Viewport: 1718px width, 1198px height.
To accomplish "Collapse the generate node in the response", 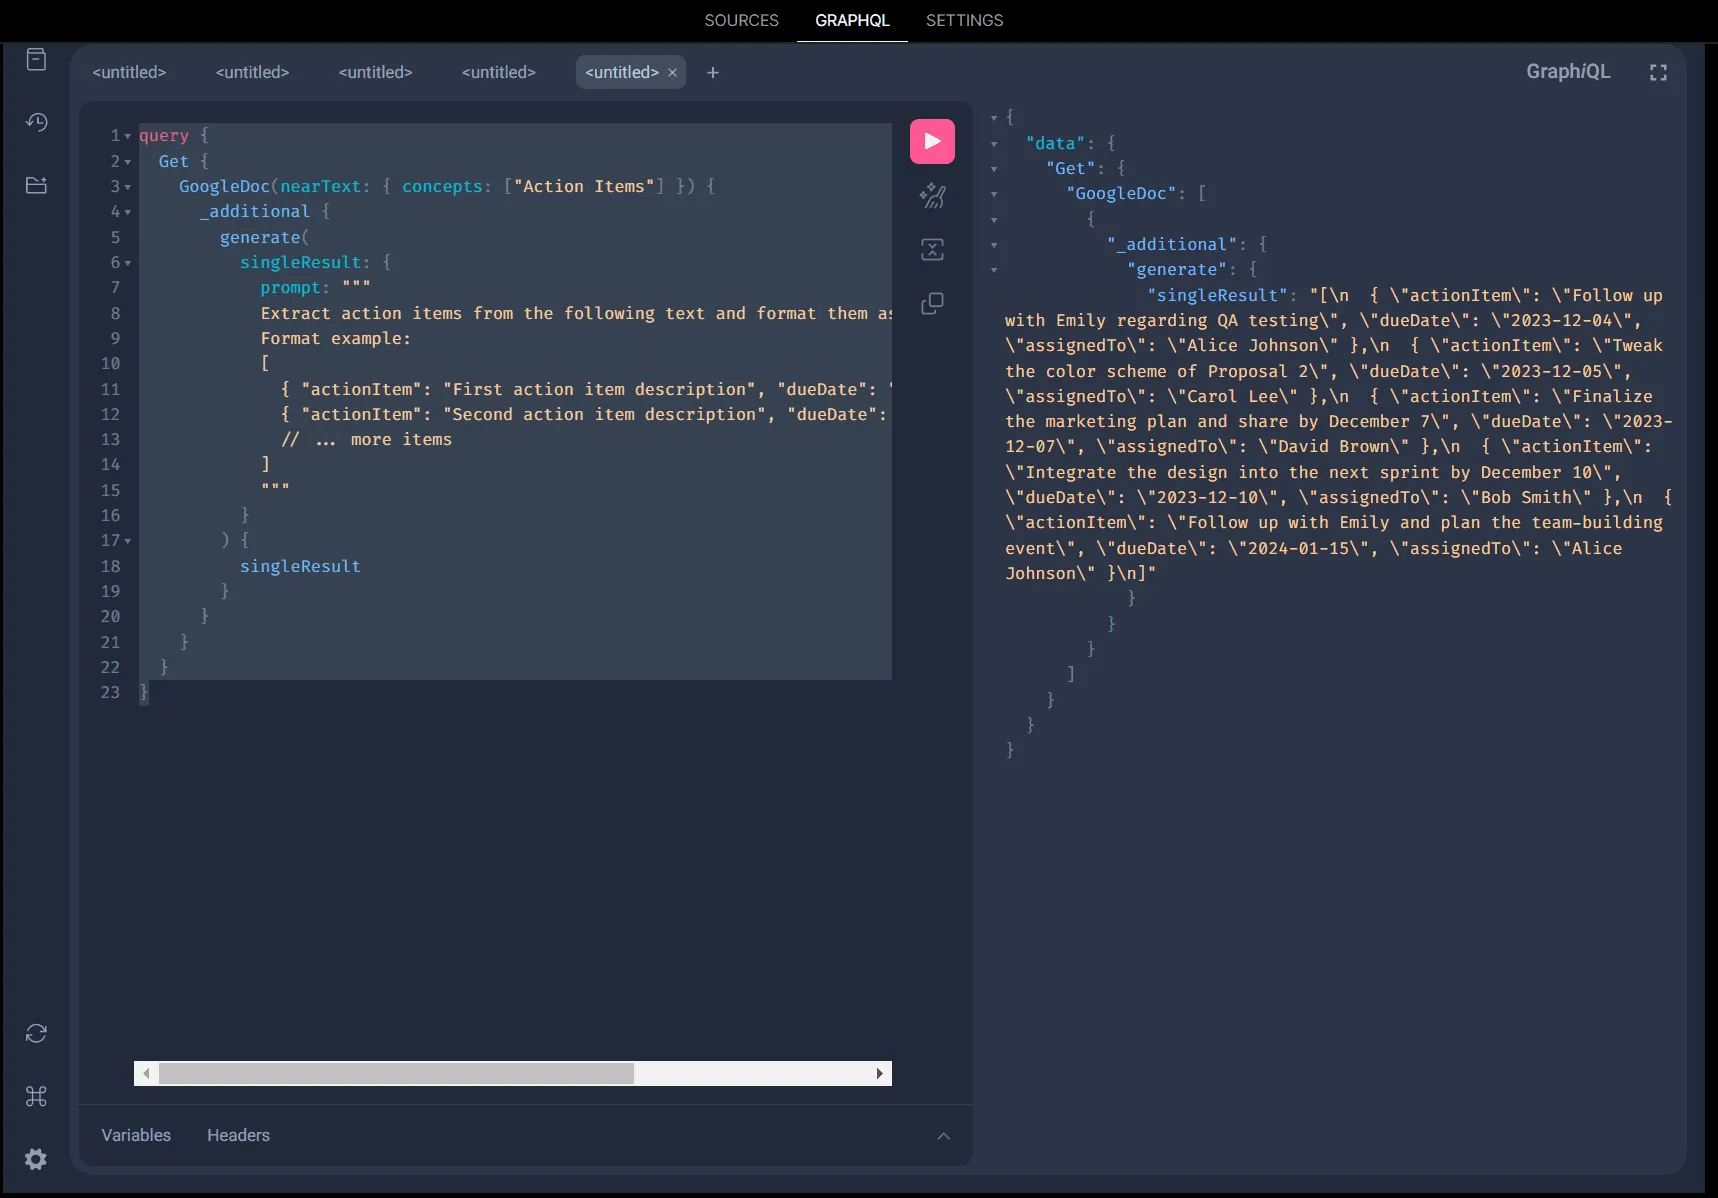I will click(994, 271).
